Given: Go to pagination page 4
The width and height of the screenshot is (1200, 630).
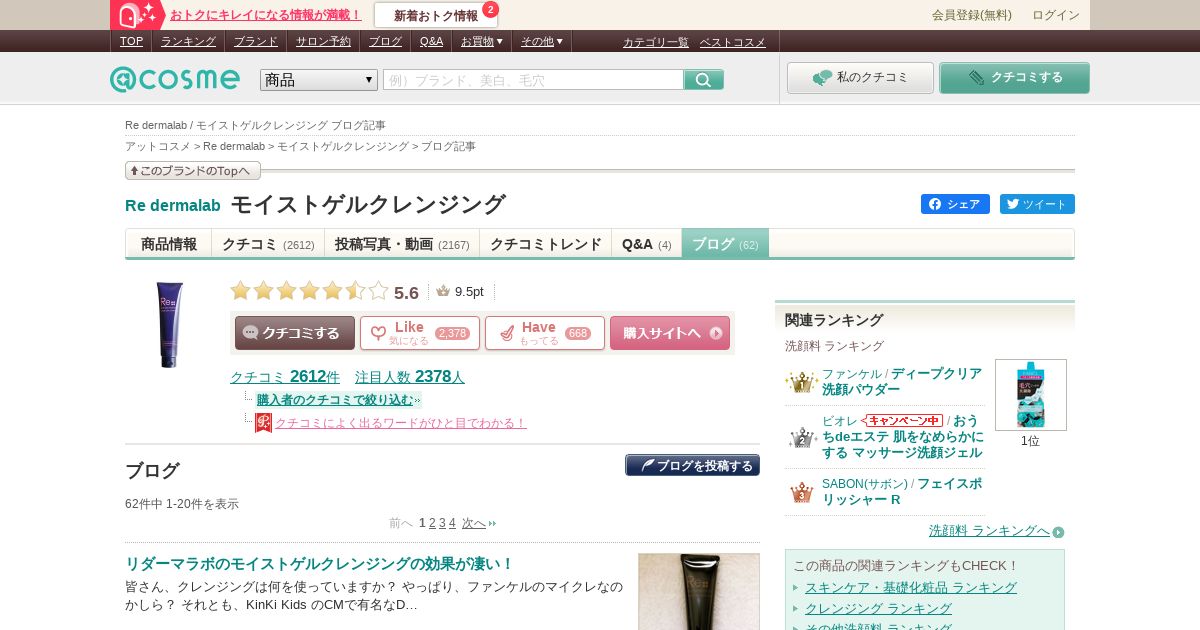Looking at the screenshot, I should 452,523.
